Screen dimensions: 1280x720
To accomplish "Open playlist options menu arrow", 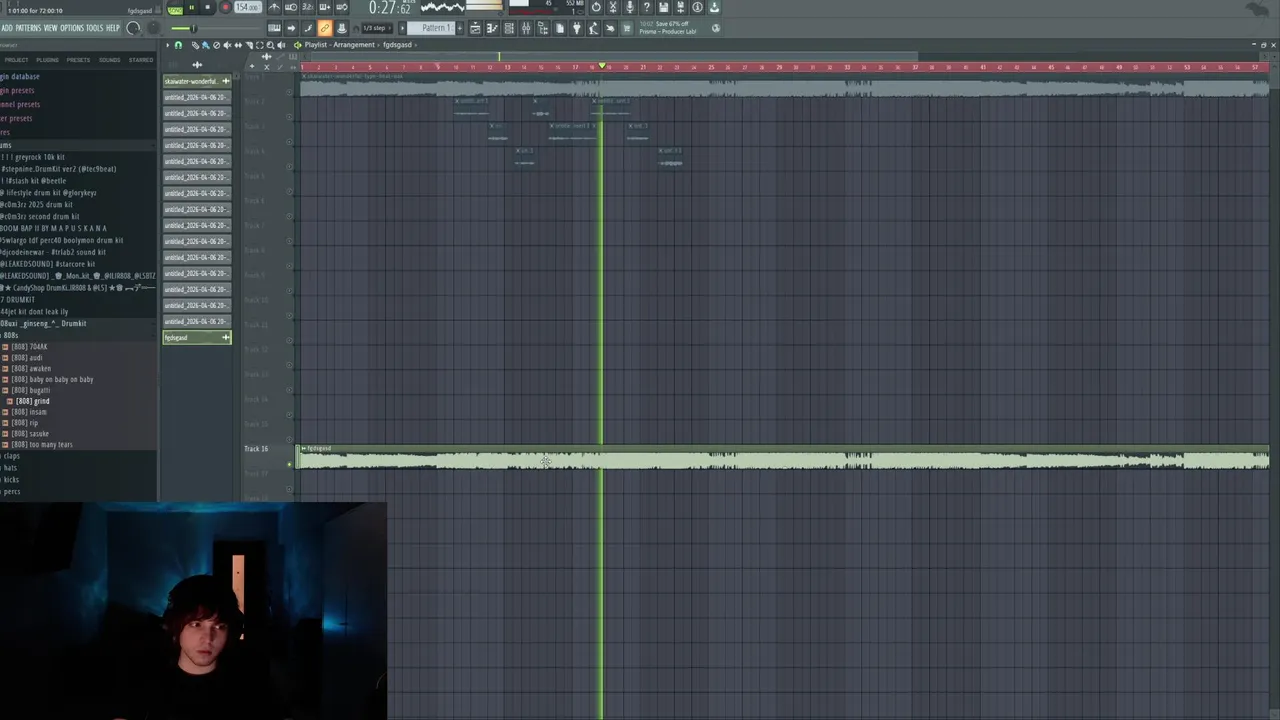I will [167, 45].
